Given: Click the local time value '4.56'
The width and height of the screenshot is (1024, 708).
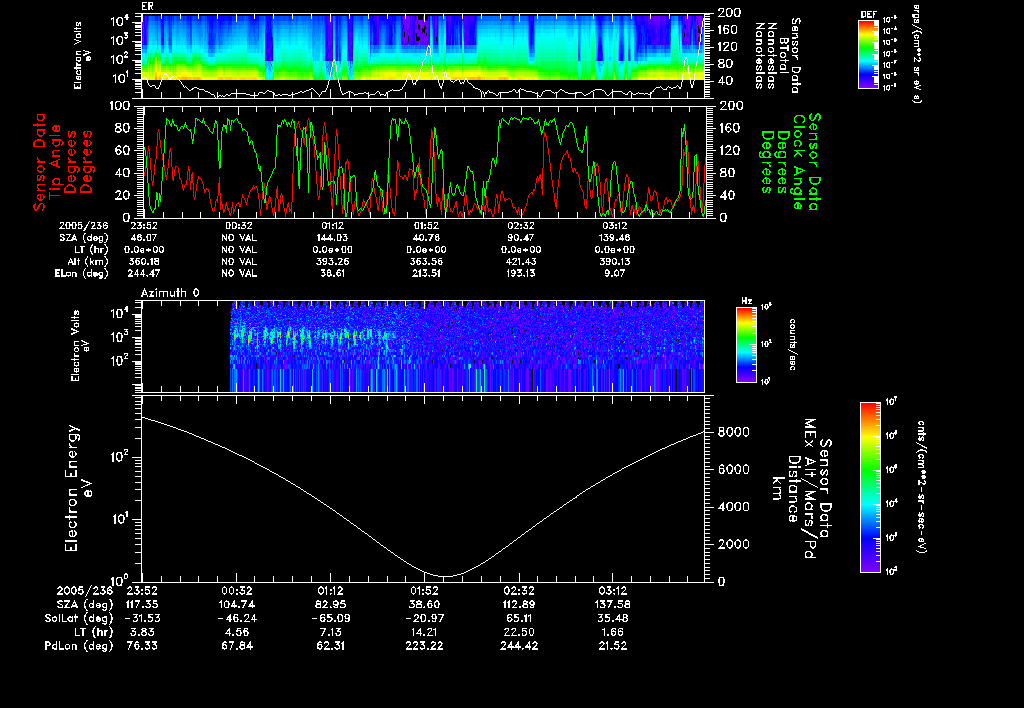Looking at the screenshot, I should [x=236, y=632].
